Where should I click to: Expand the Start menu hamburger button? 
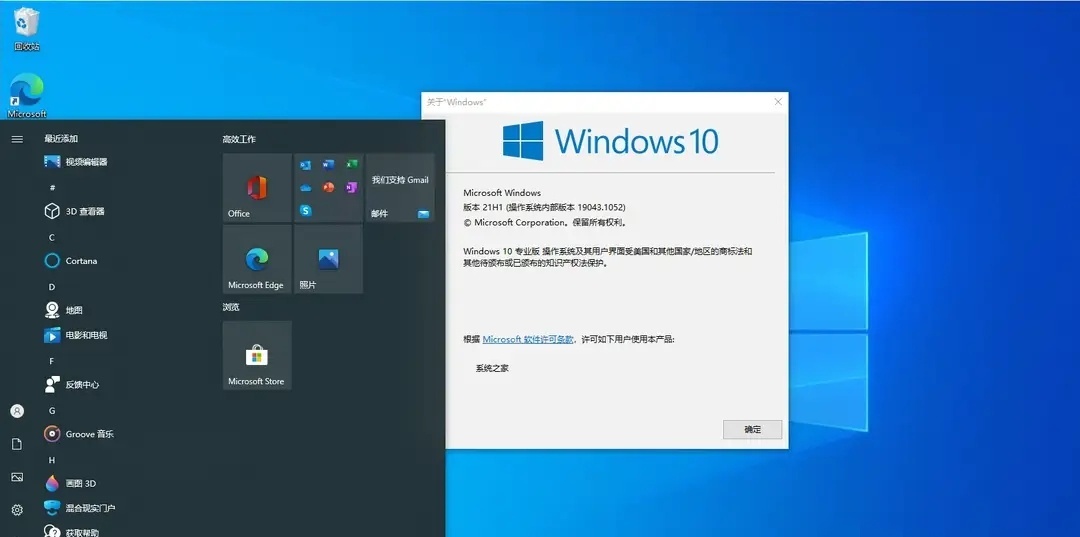17,139
